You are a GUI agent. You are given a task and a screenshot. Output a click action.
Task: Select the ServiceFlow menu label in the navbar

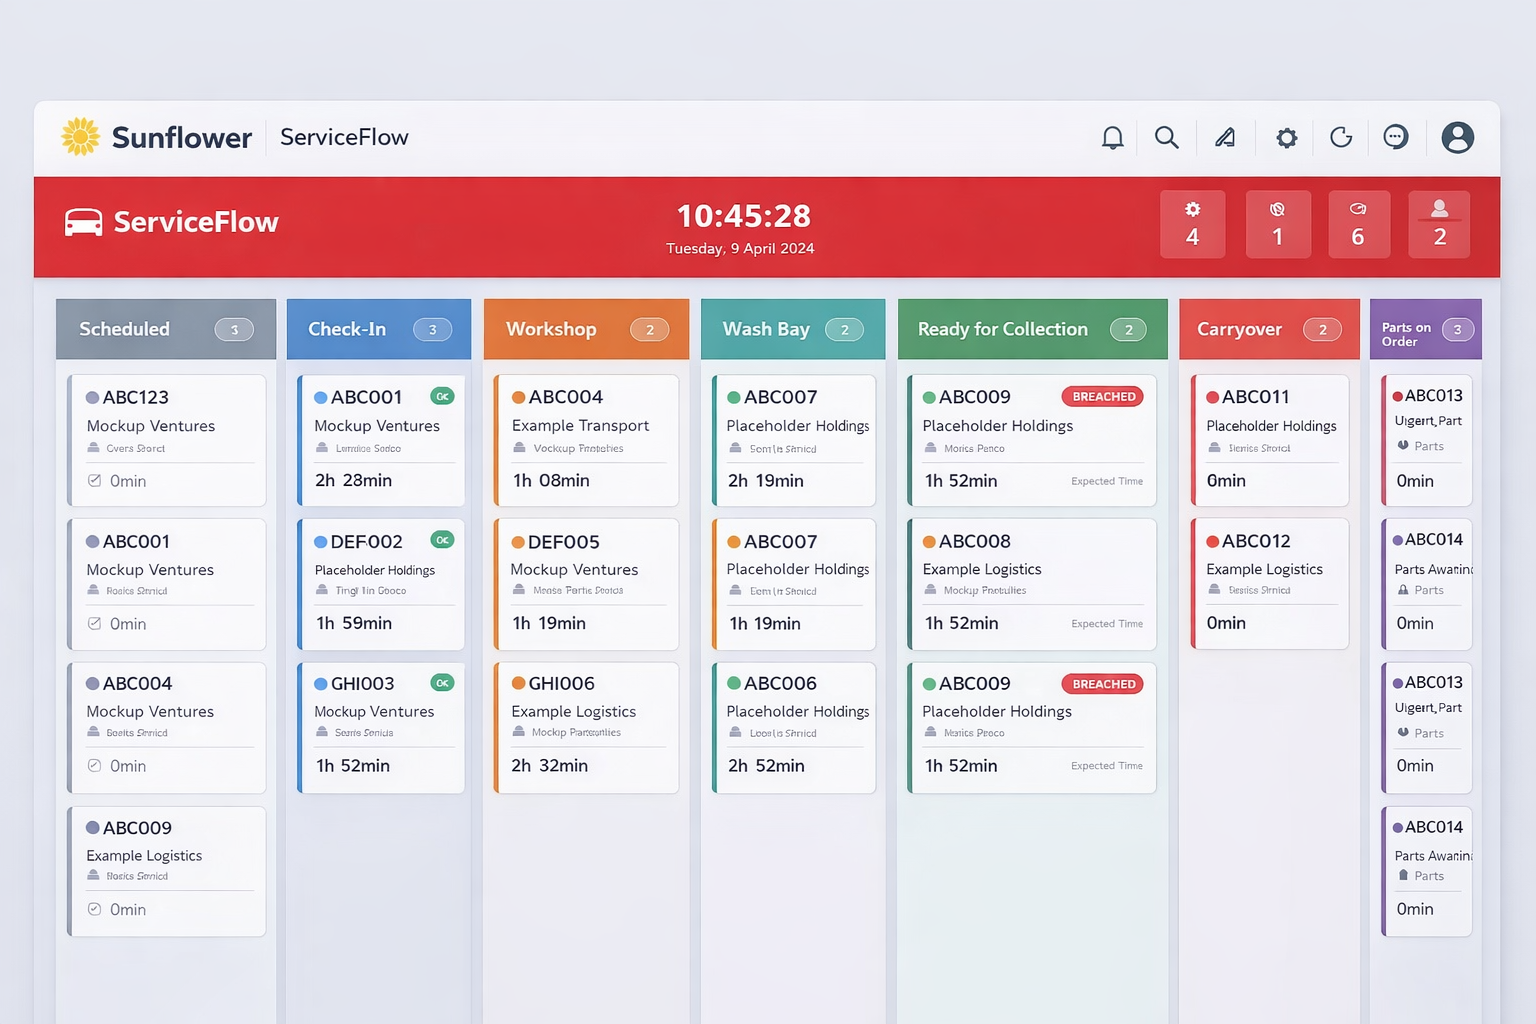coord(343,137)
